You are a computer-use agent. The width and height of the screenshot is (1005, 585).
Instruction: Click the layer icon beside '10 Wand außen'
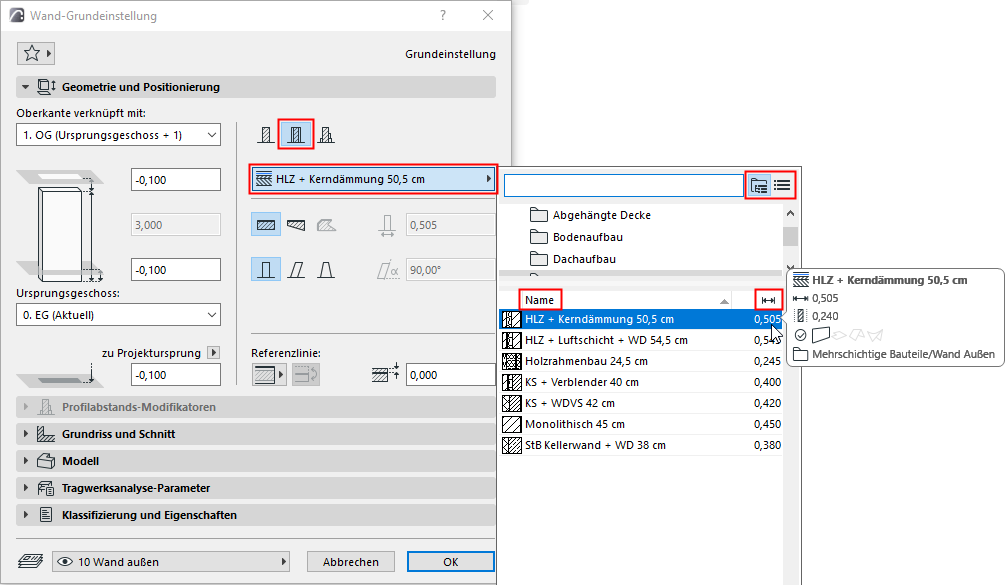[31, 562]
